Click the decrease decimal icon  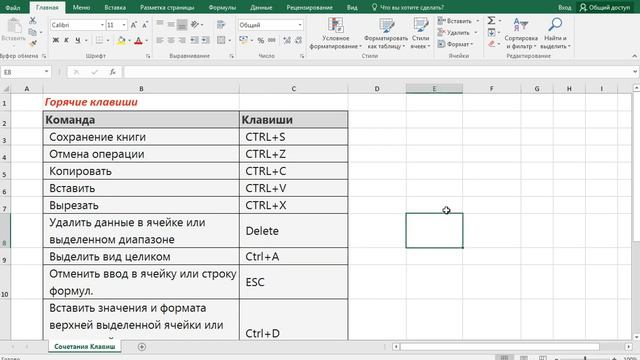(x=298, y=40)
